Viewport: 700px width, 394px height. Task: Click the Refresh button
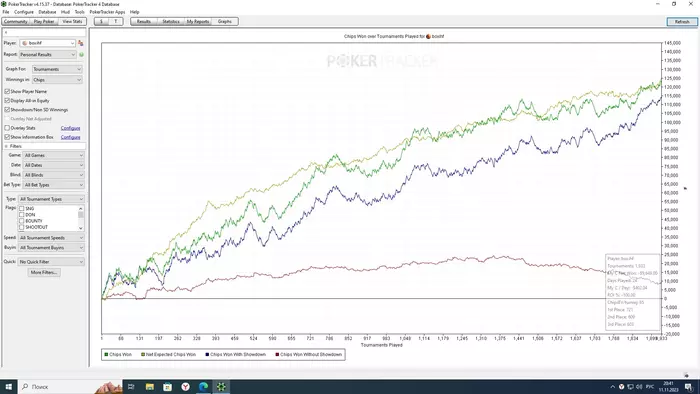682,21
